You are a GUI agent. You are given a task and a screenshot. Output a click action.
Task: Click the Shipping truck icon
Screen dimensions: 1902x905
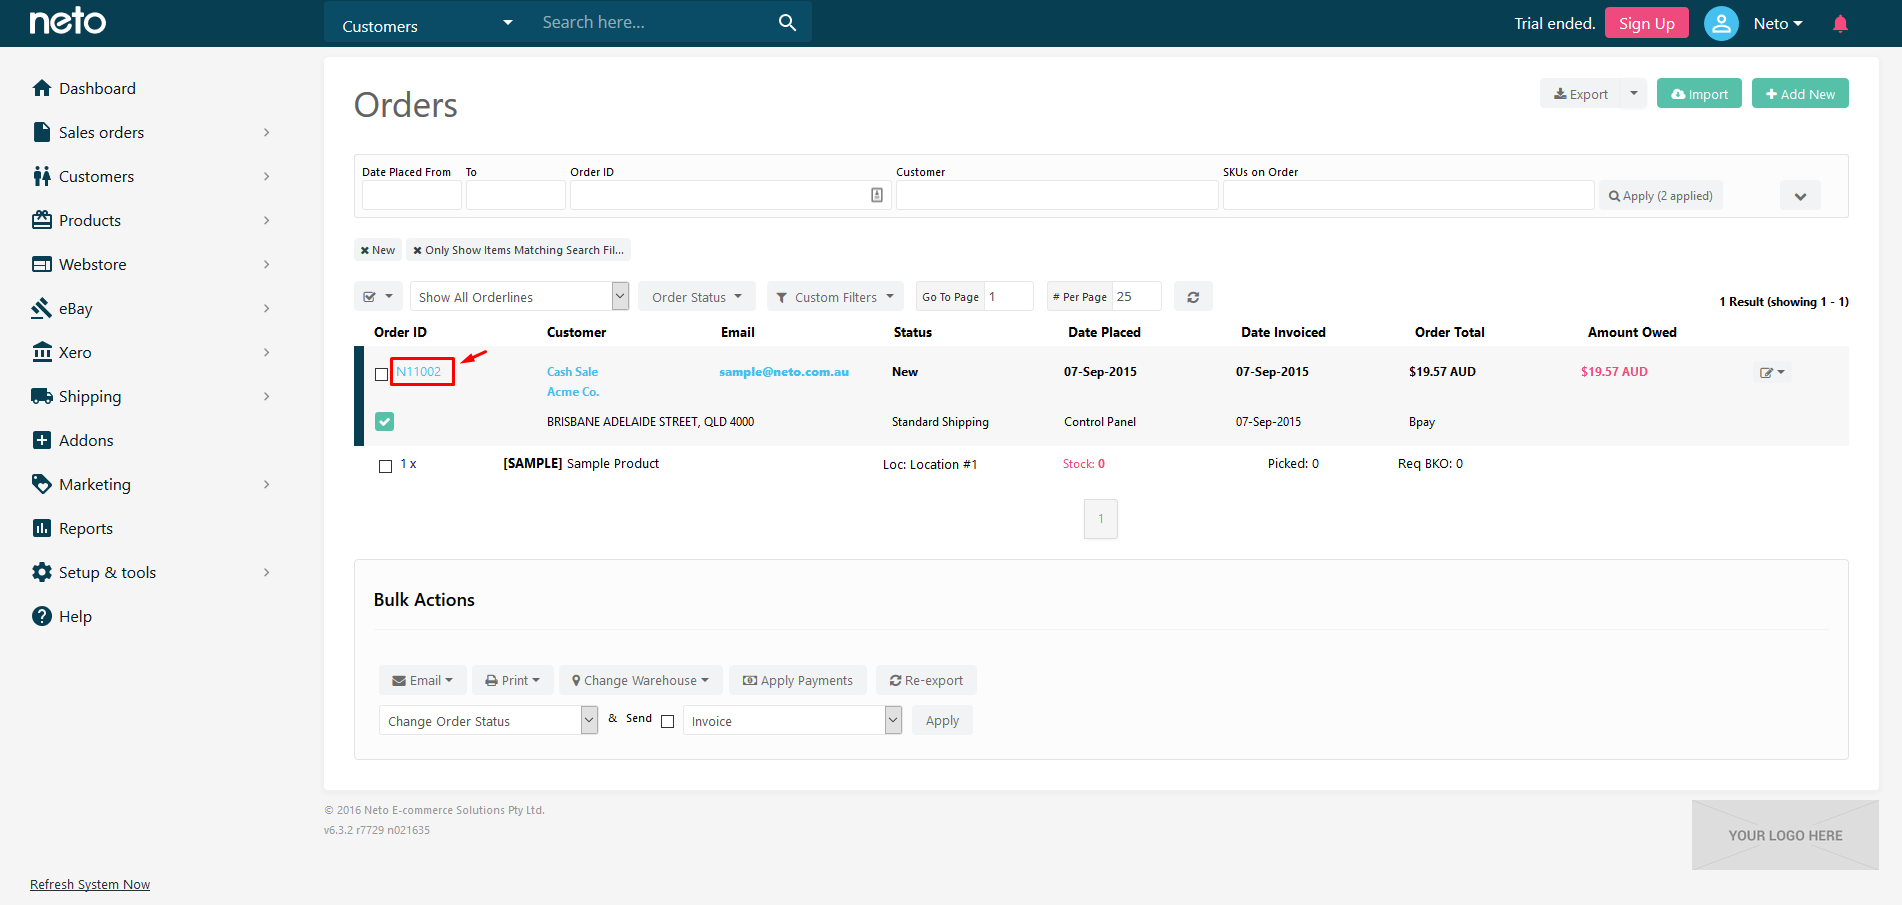pyautogui.click(x=42, y=396)
